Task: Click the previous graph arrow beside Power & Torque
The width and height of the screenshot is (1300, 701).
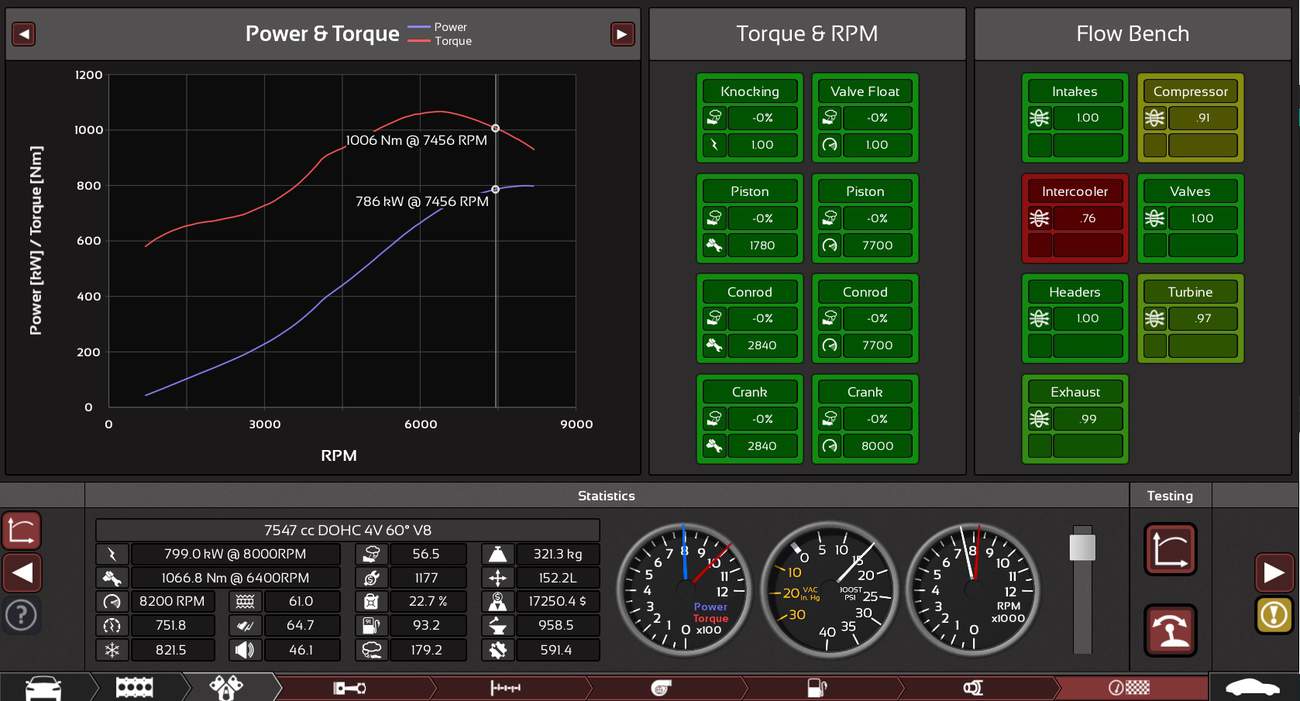Action: [x=23, y=34]
